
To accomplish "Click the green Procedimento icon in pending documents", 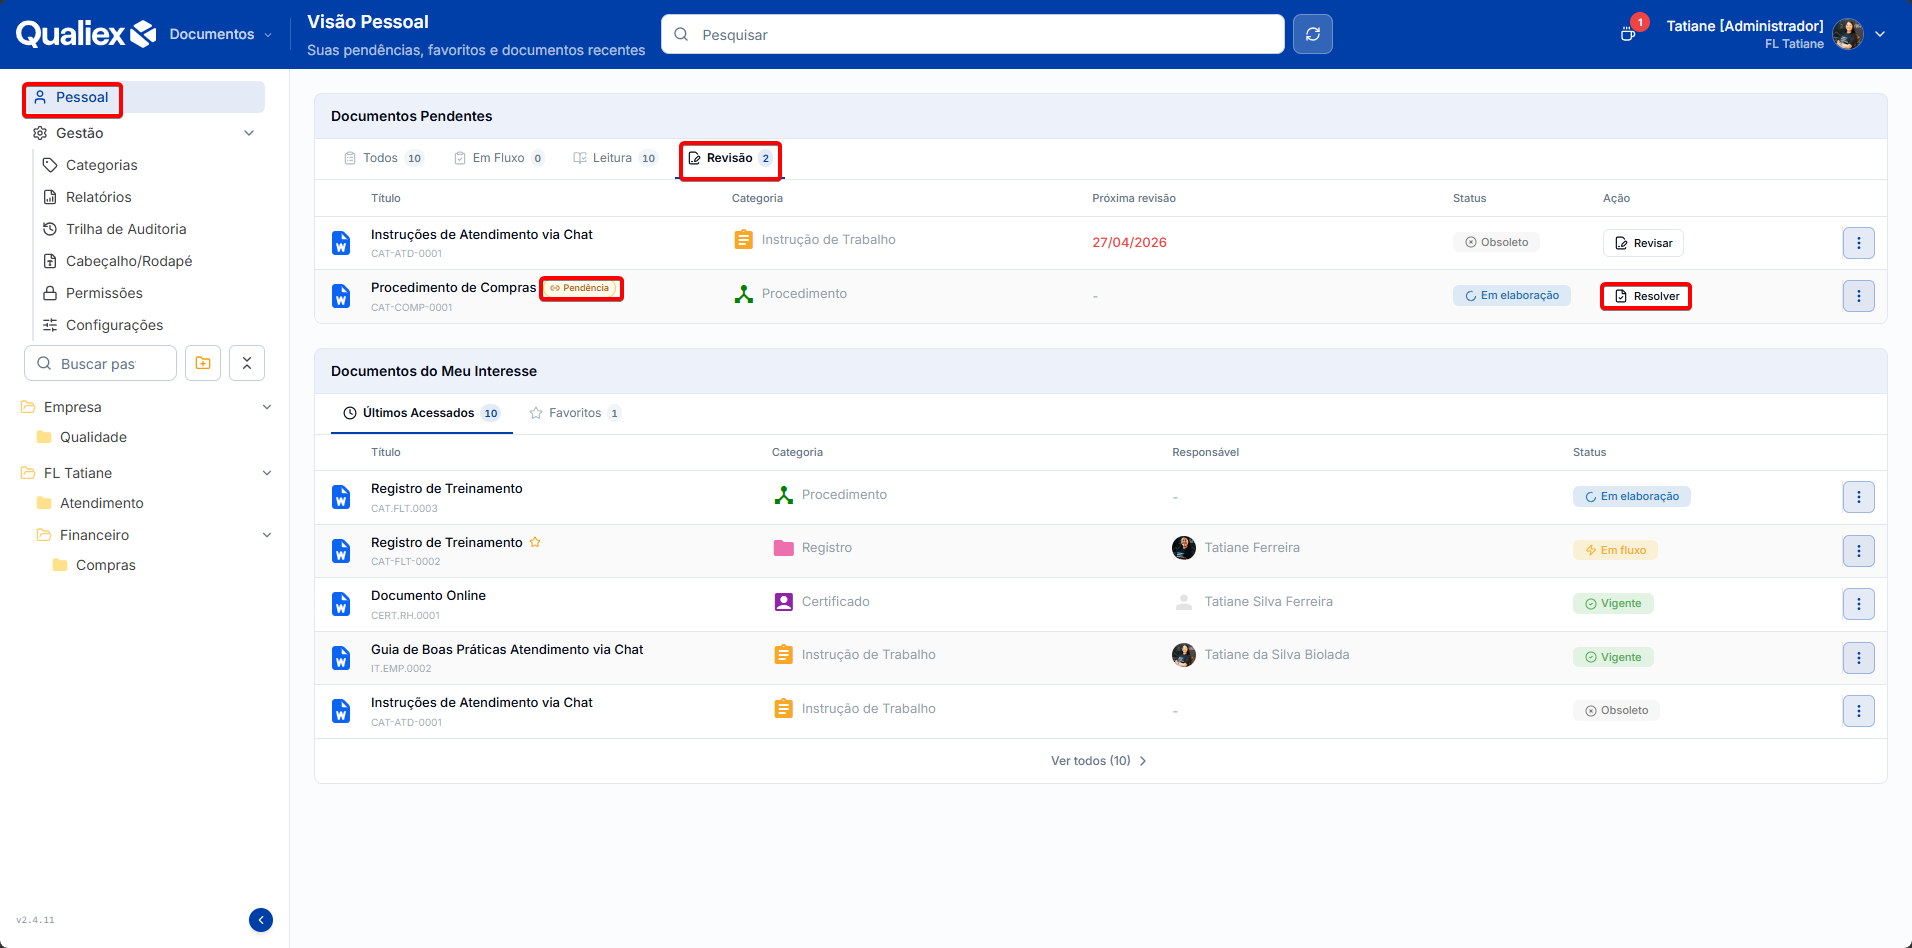I will pyautogui.click(x=744, y=294).
